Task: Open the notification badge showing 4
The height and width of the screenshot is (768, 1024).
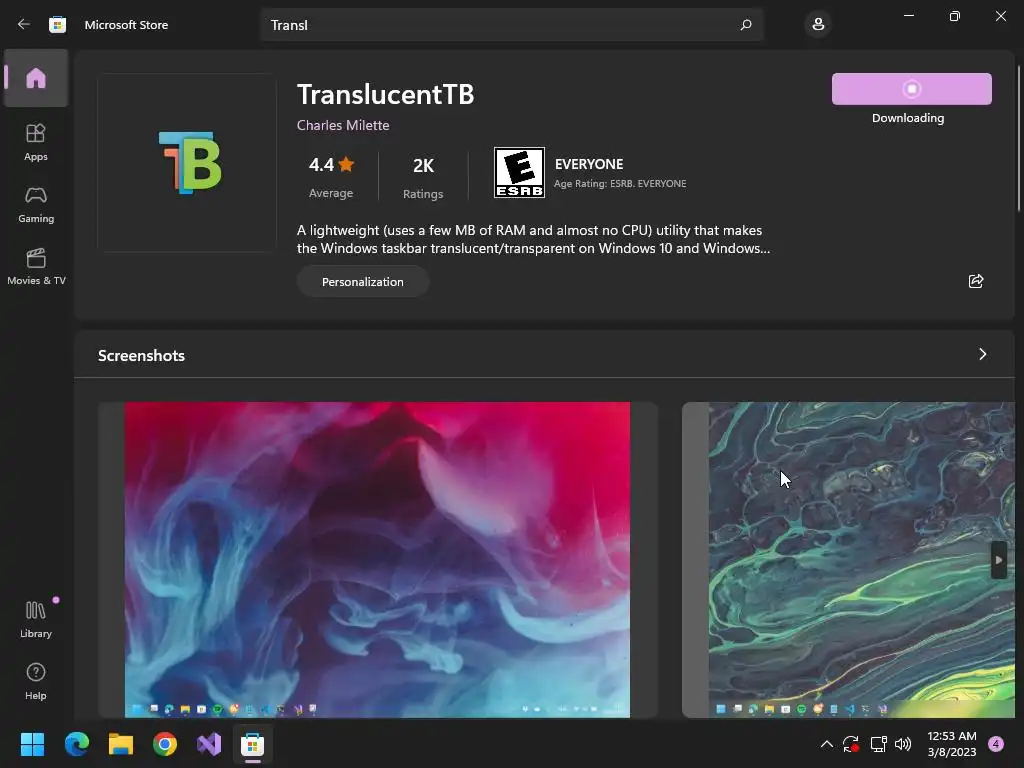Action: coord(996,744)
